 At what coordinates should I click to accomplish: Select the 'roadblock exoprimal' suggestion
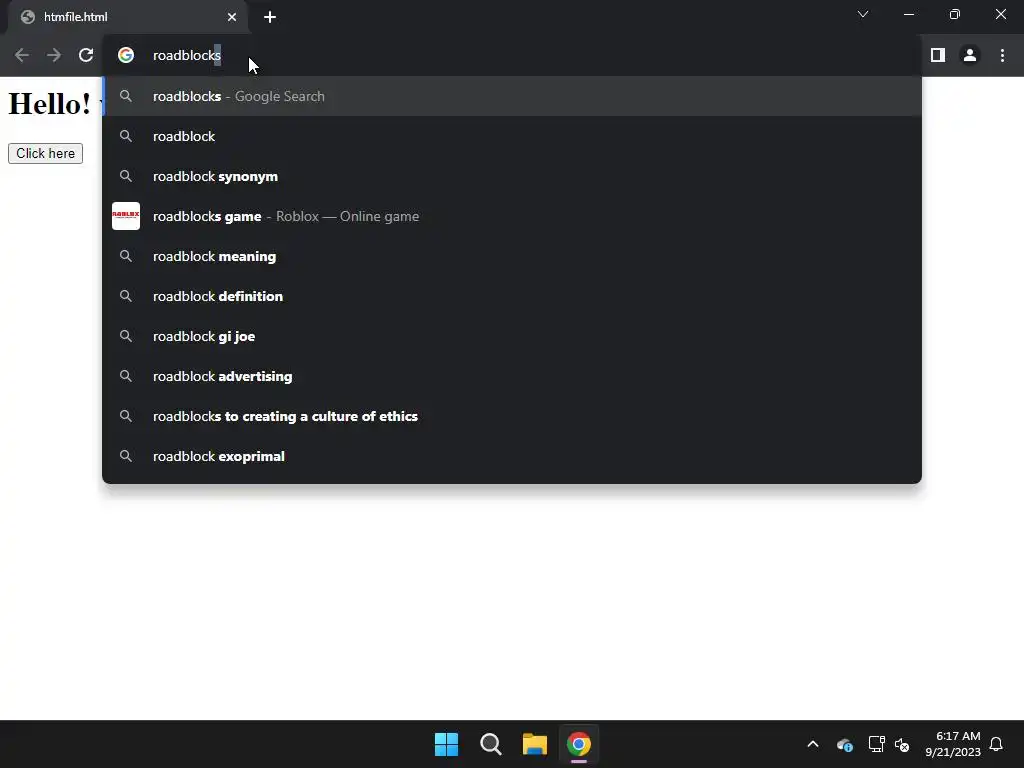pos(512,456)
